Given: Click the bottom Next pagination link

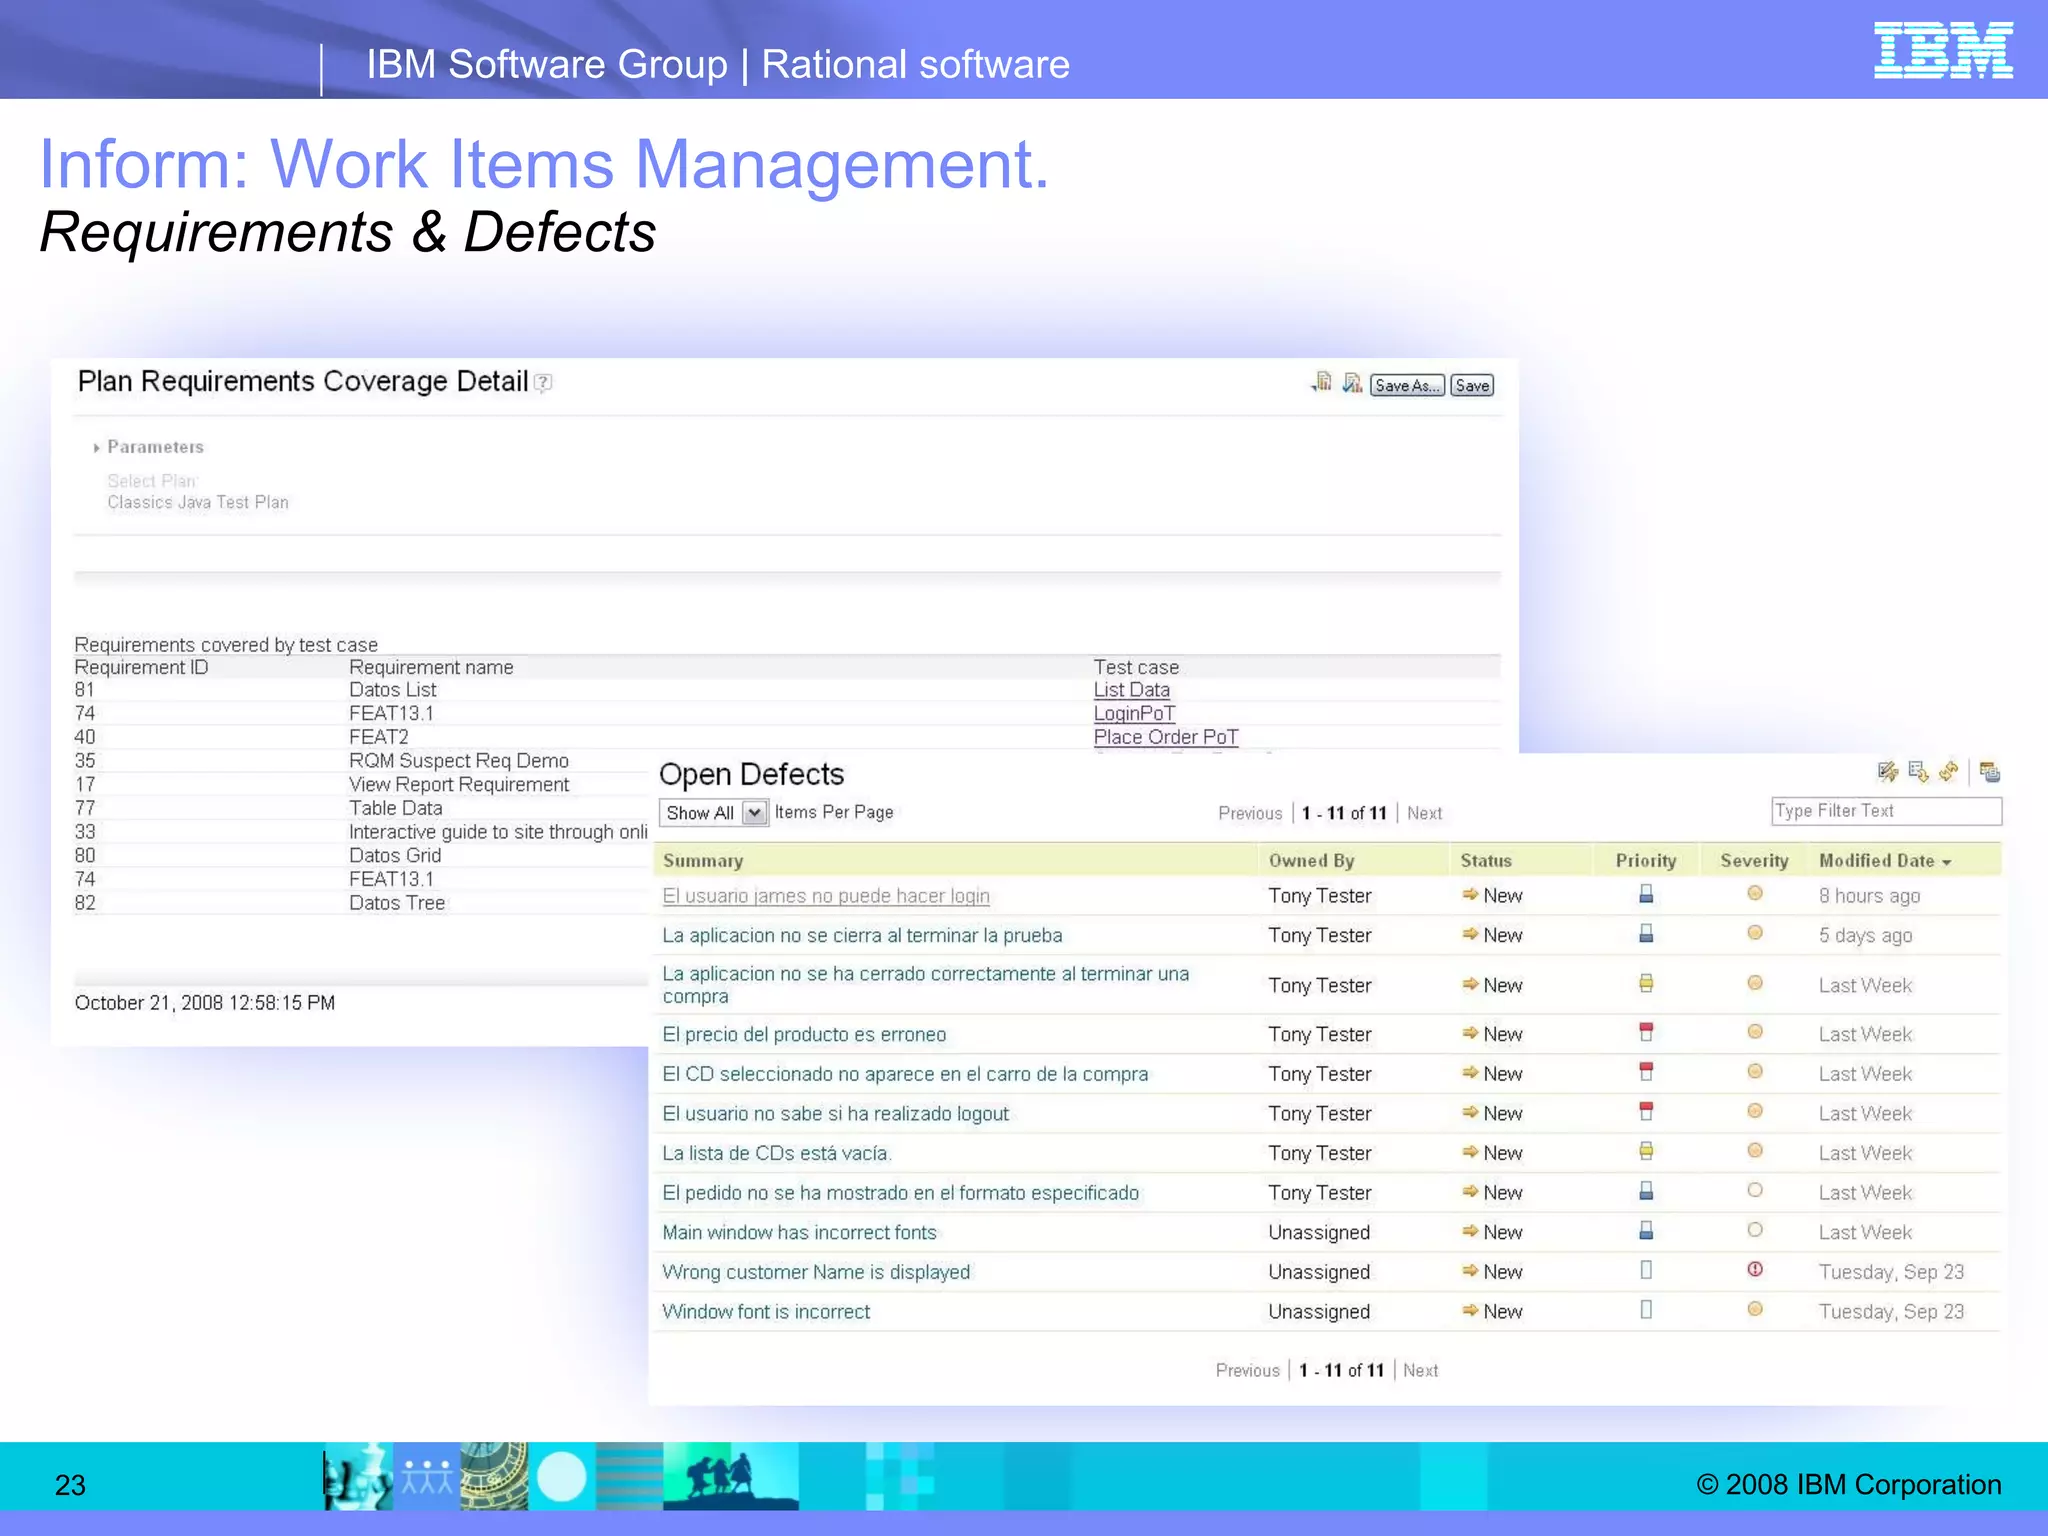Looking at the screenshot, I should [1420, 1370].
